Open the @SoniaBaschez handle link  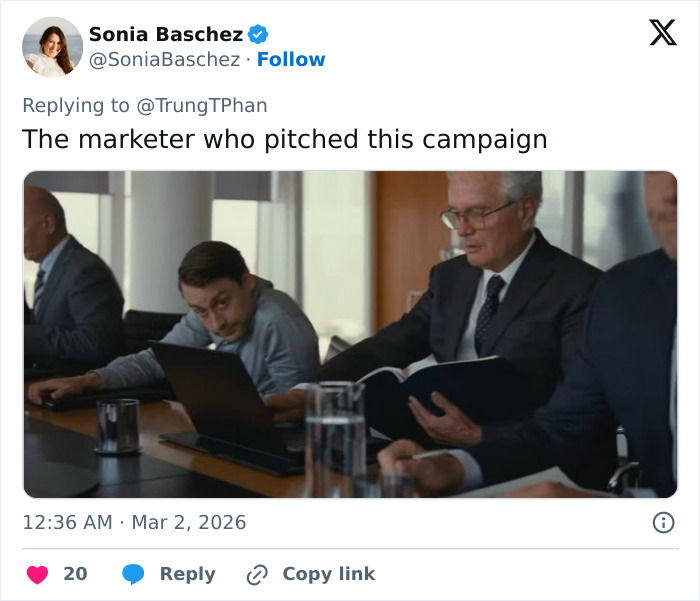tap(165, 60)
